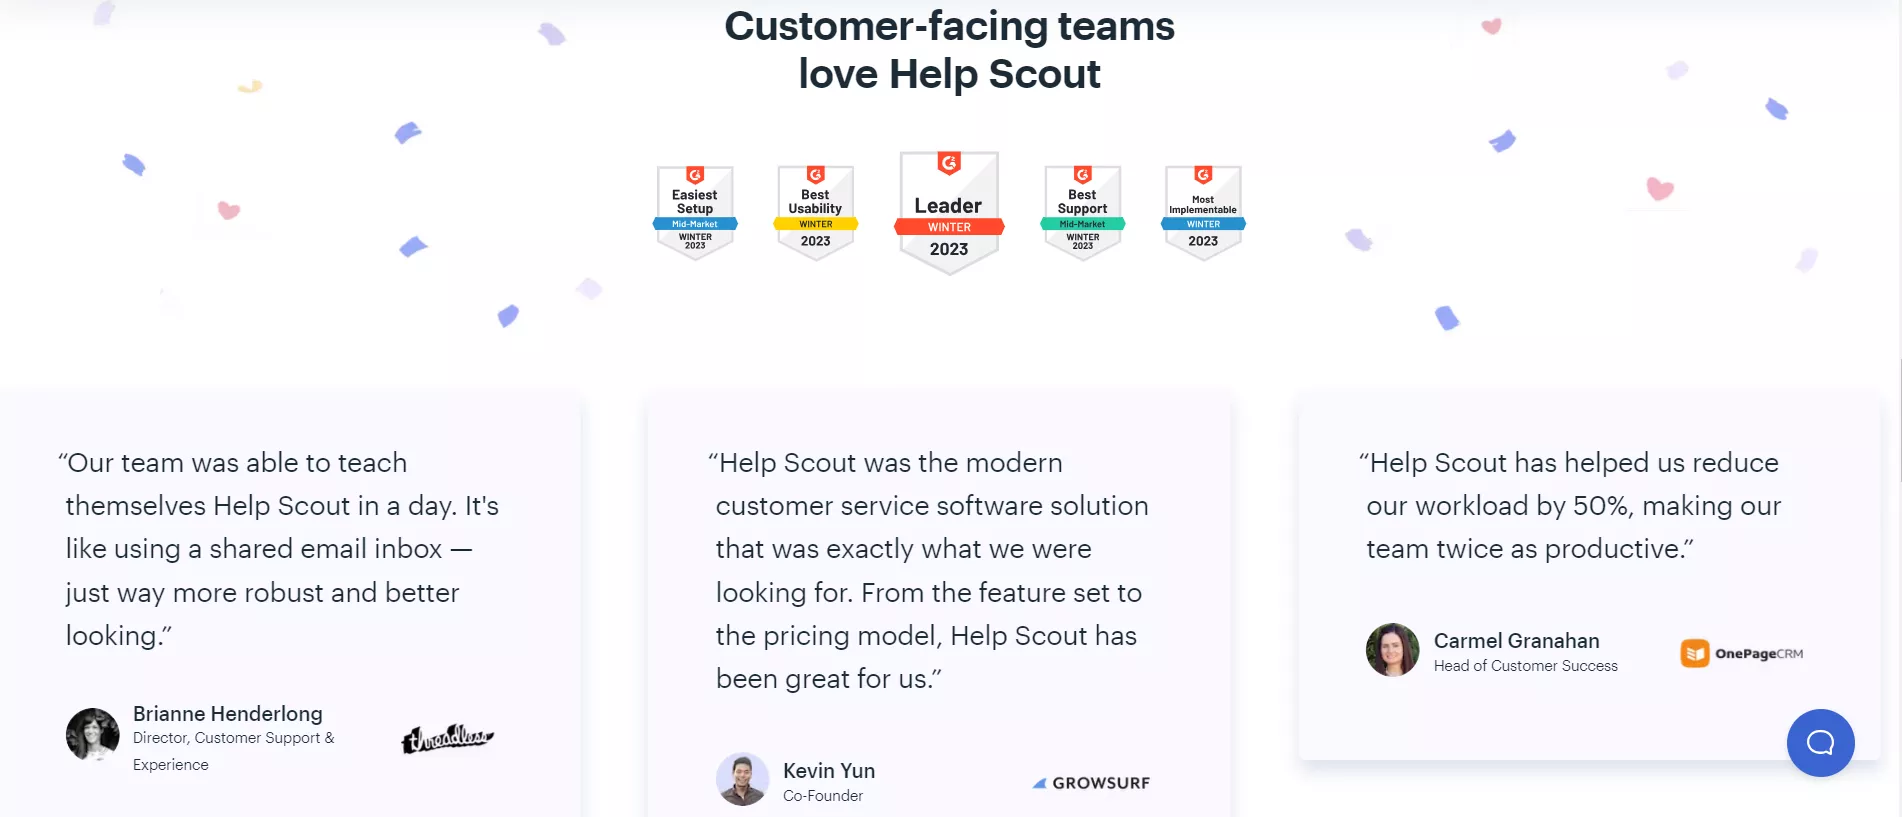This screenshot has height=817, width=1902.
Task: Click the "Head of Customer Success" title
Action: (1525, 666)
